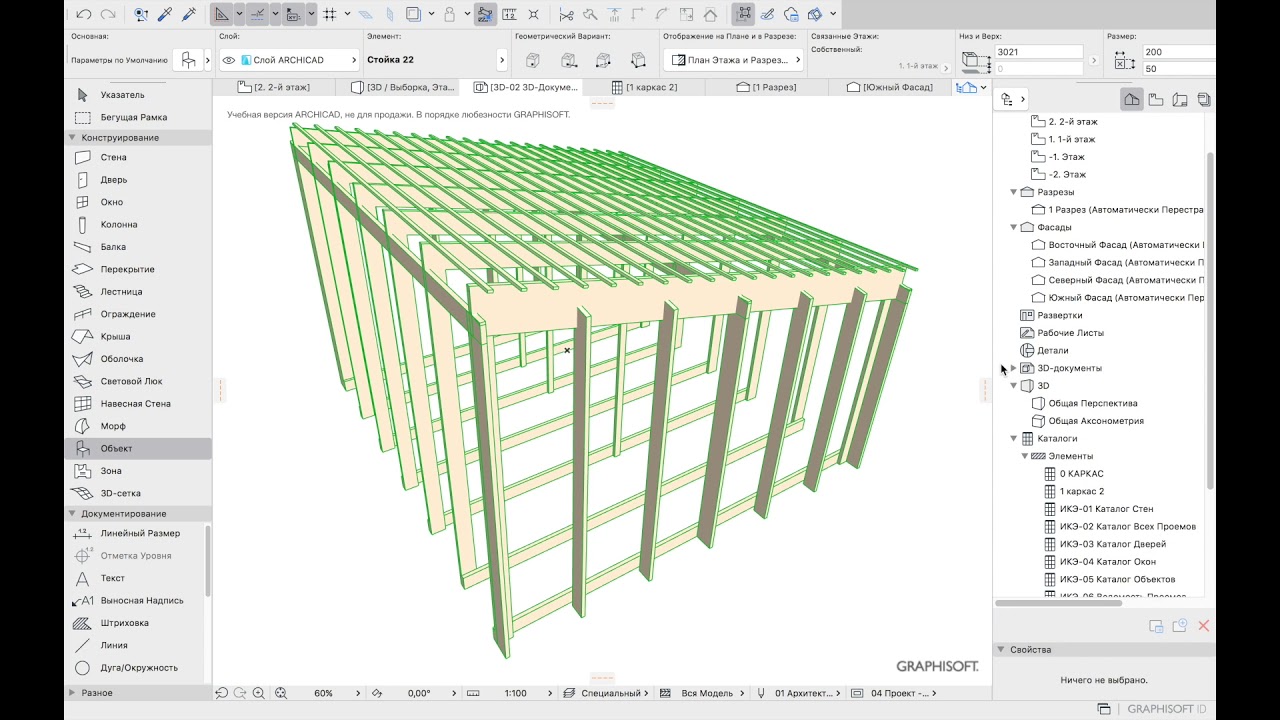Screen dimensions: 1280x720
Task: Select the Морф morph tool
Action: pyautogui.click(x=138, y=426)
